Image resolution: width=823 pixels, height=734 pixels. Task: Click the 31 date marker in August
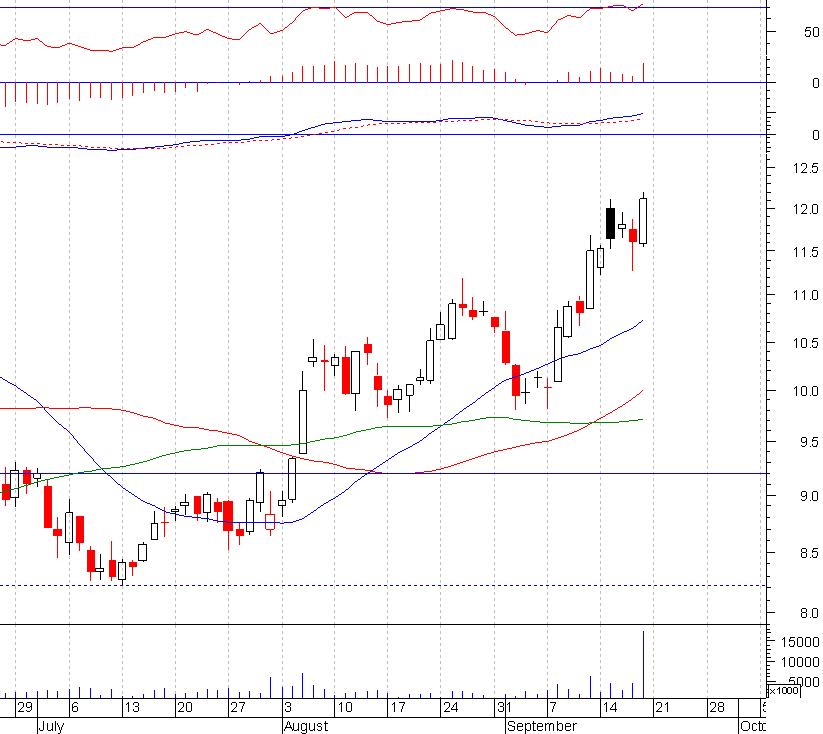tap(504, 707)
